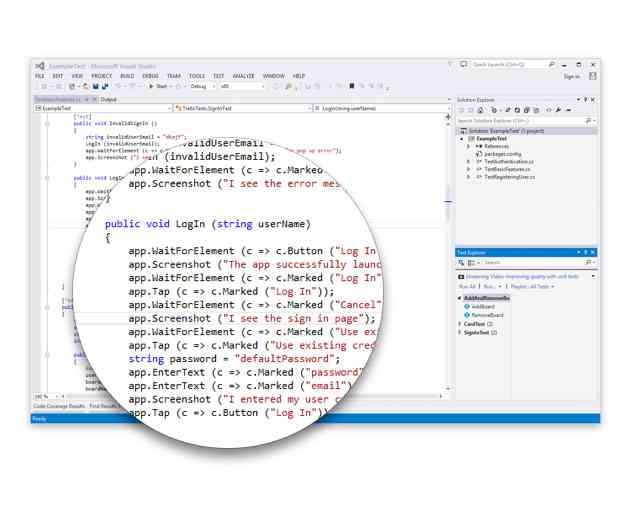Image resolution: width=631 pixels, height=522 pixels.
Task: Select the Solution 'ExampleTest' root node
Action: 526,131
